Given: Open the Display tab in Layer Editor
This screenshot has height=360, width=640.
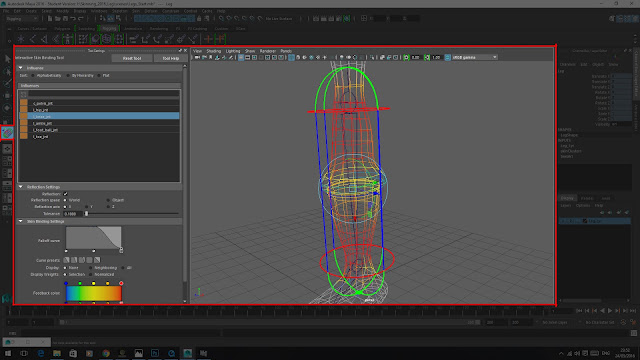Looking at the screenshot, I should (567, 198).
